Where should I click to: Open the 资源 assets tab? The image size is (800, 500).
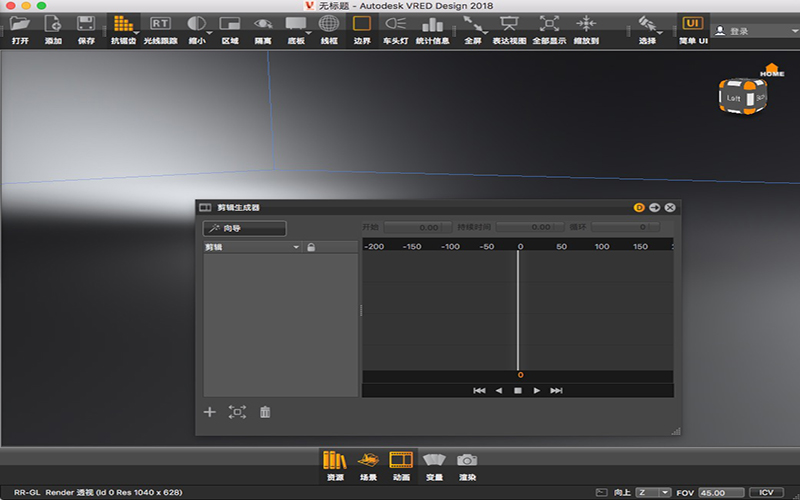click(x=335, y=466)
